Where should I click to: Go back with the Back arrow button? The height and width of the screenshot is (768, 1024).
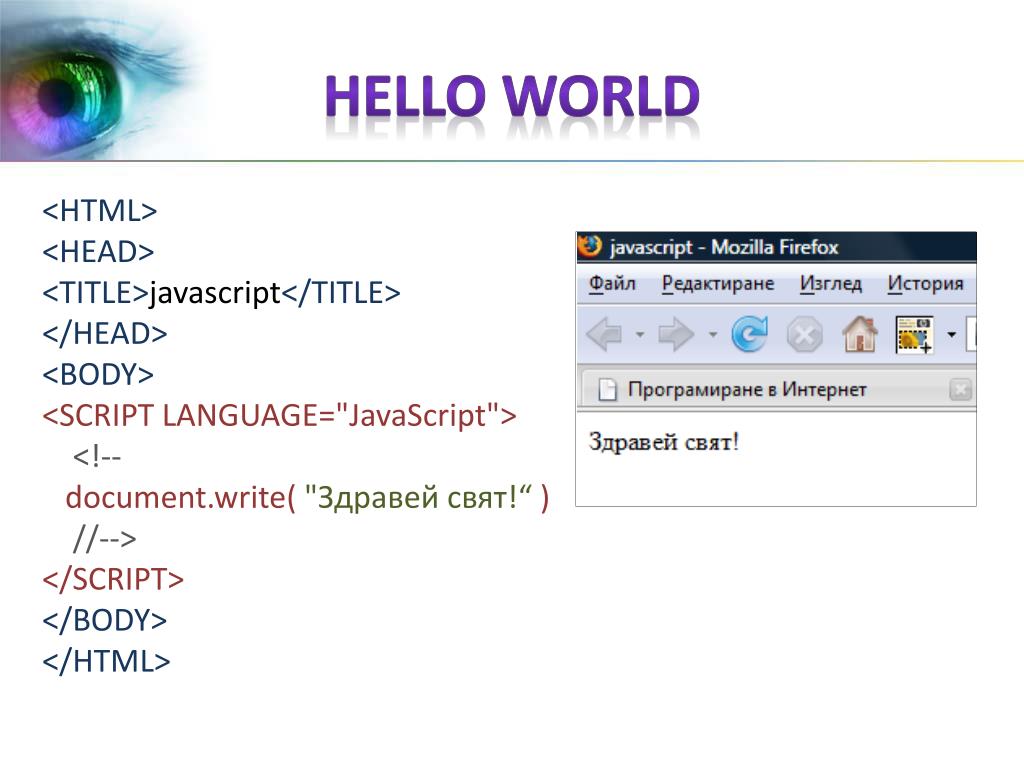pos(605,334)
